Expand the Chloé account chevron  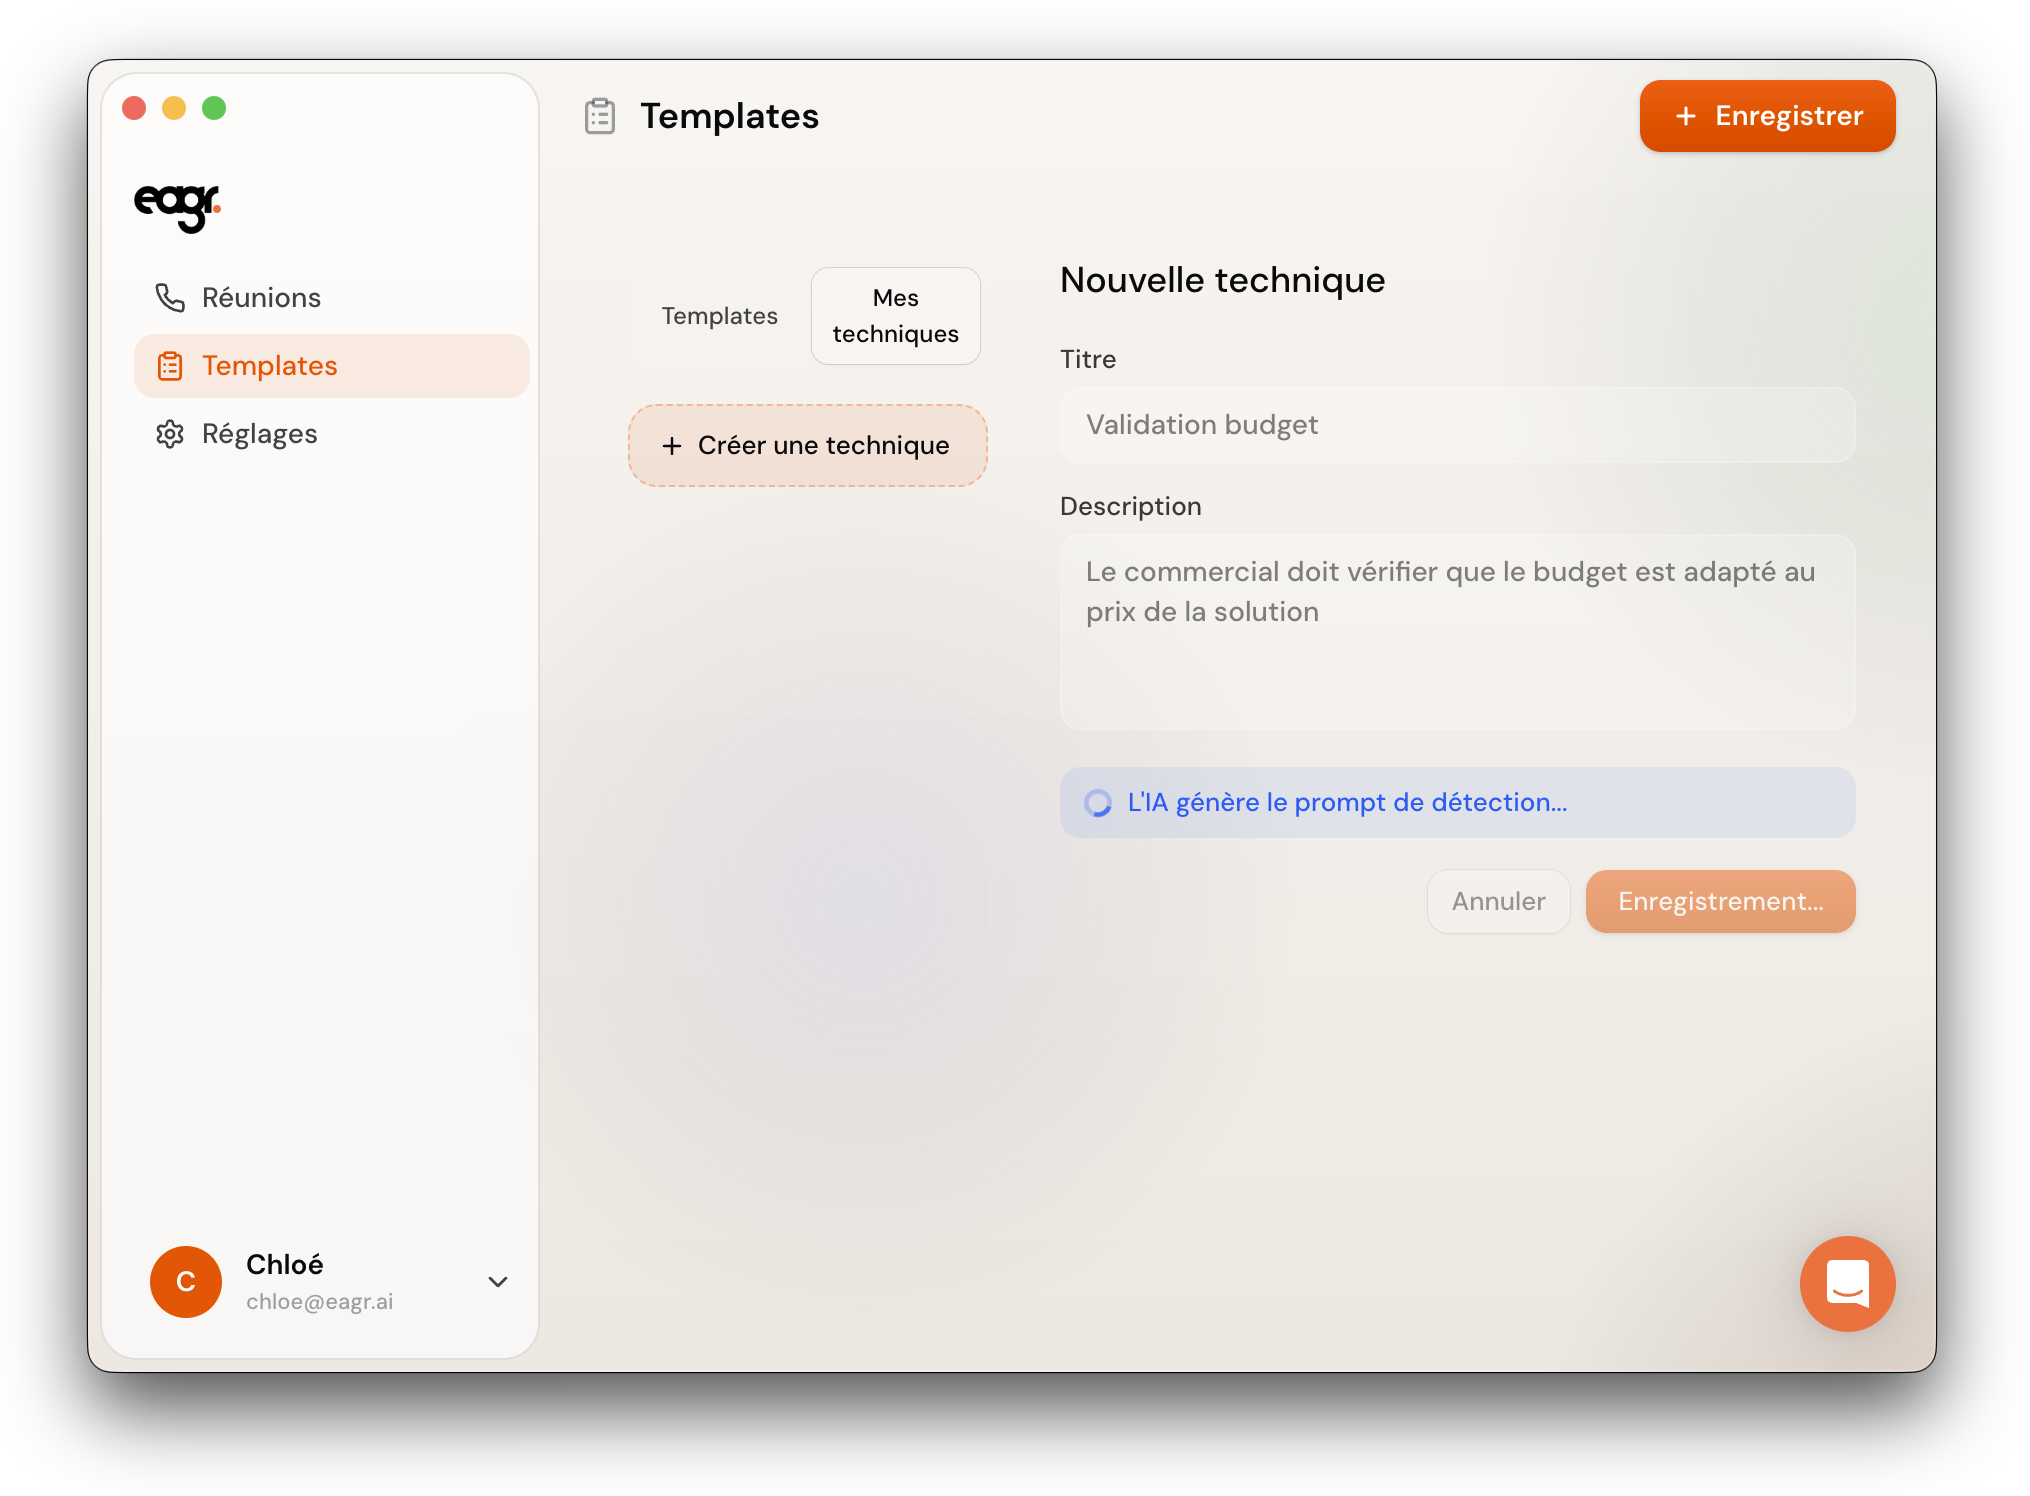click(x=497, y=1281)
